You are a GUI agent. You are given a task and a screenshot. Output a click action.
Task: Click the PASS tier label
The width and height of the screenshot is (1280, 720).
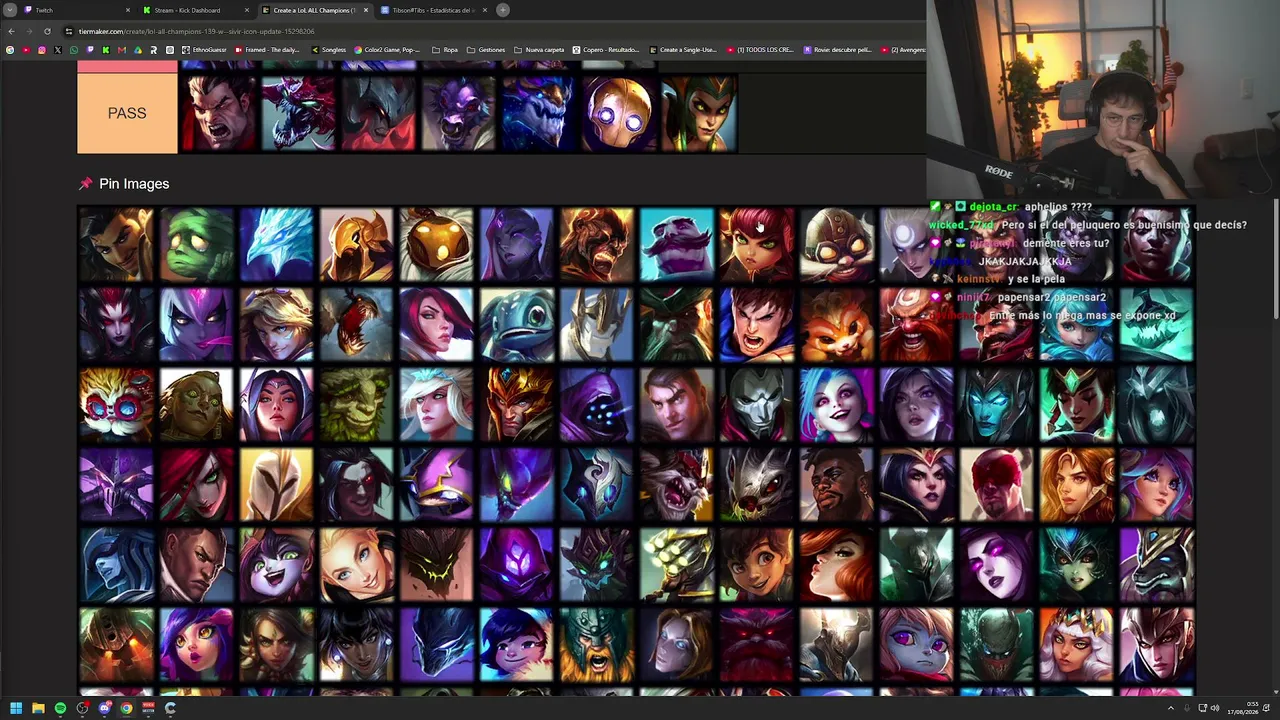(127, 113)
